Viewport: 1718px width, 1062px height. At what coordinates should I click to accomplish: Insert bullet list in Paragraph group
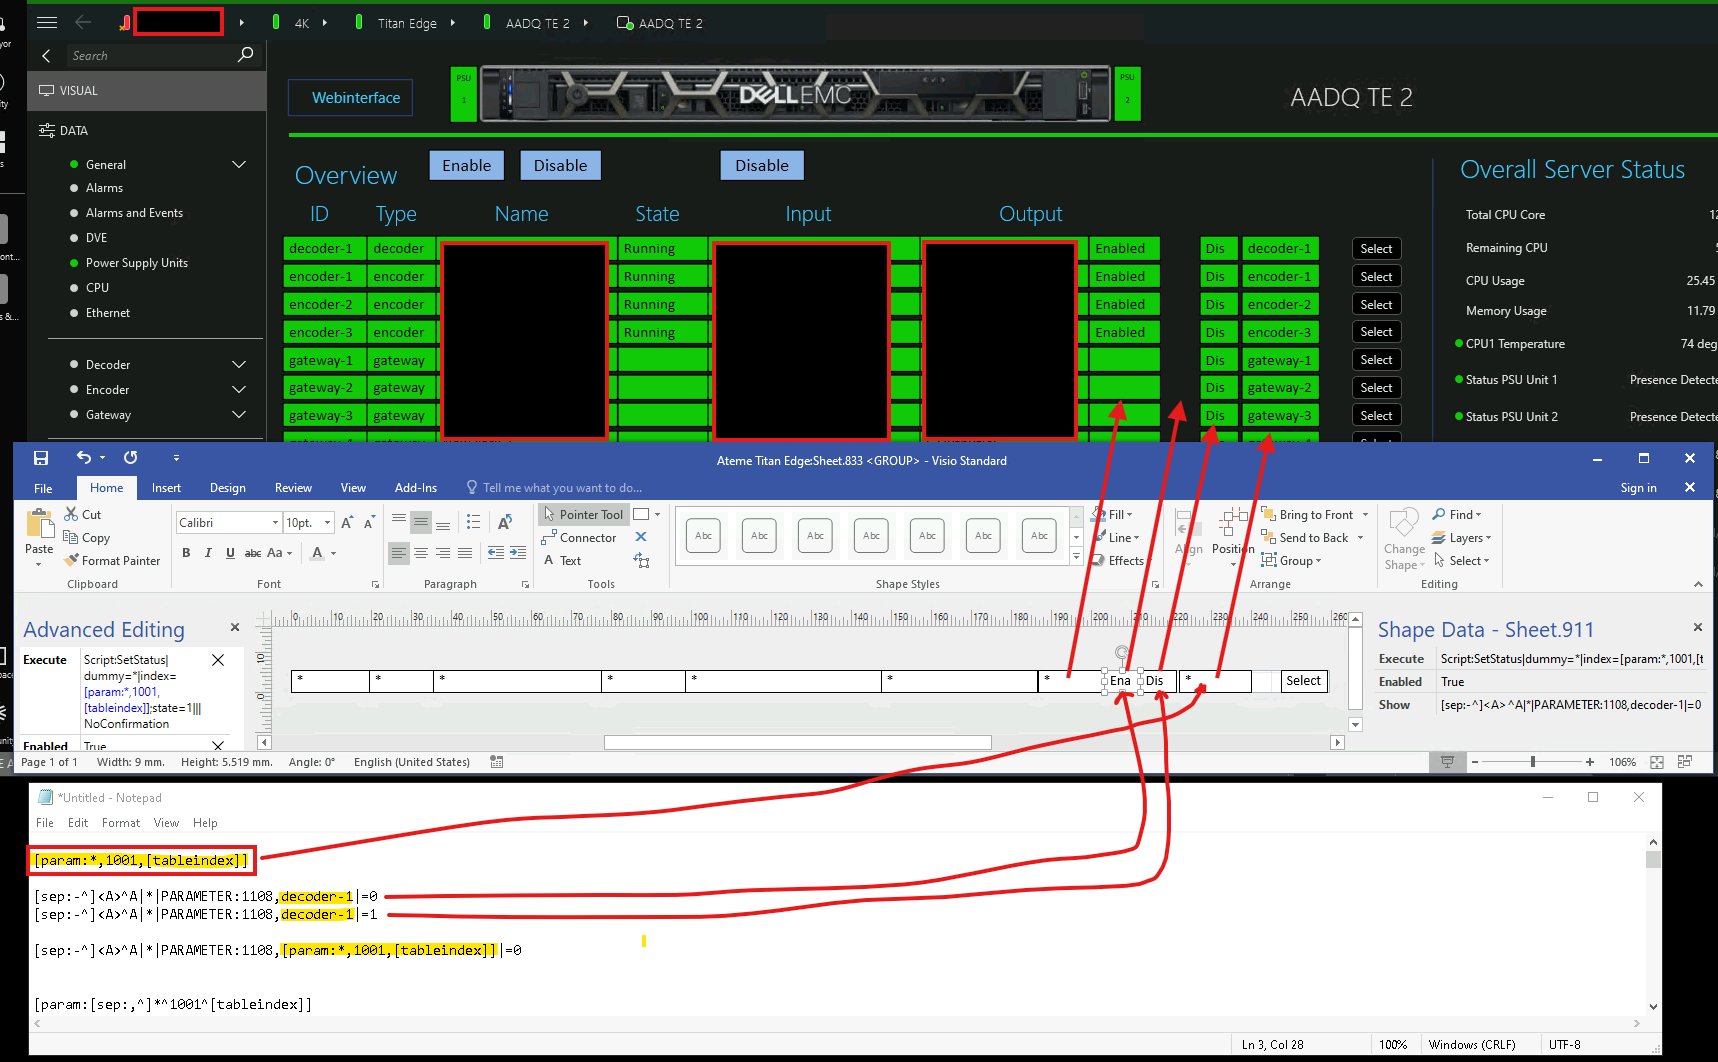tap(474, 523)
